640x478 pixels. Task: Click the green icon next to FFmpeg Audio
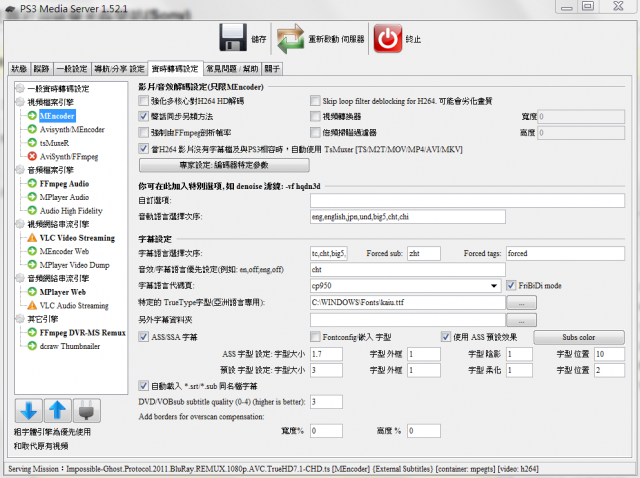click(x=32, y=184)
